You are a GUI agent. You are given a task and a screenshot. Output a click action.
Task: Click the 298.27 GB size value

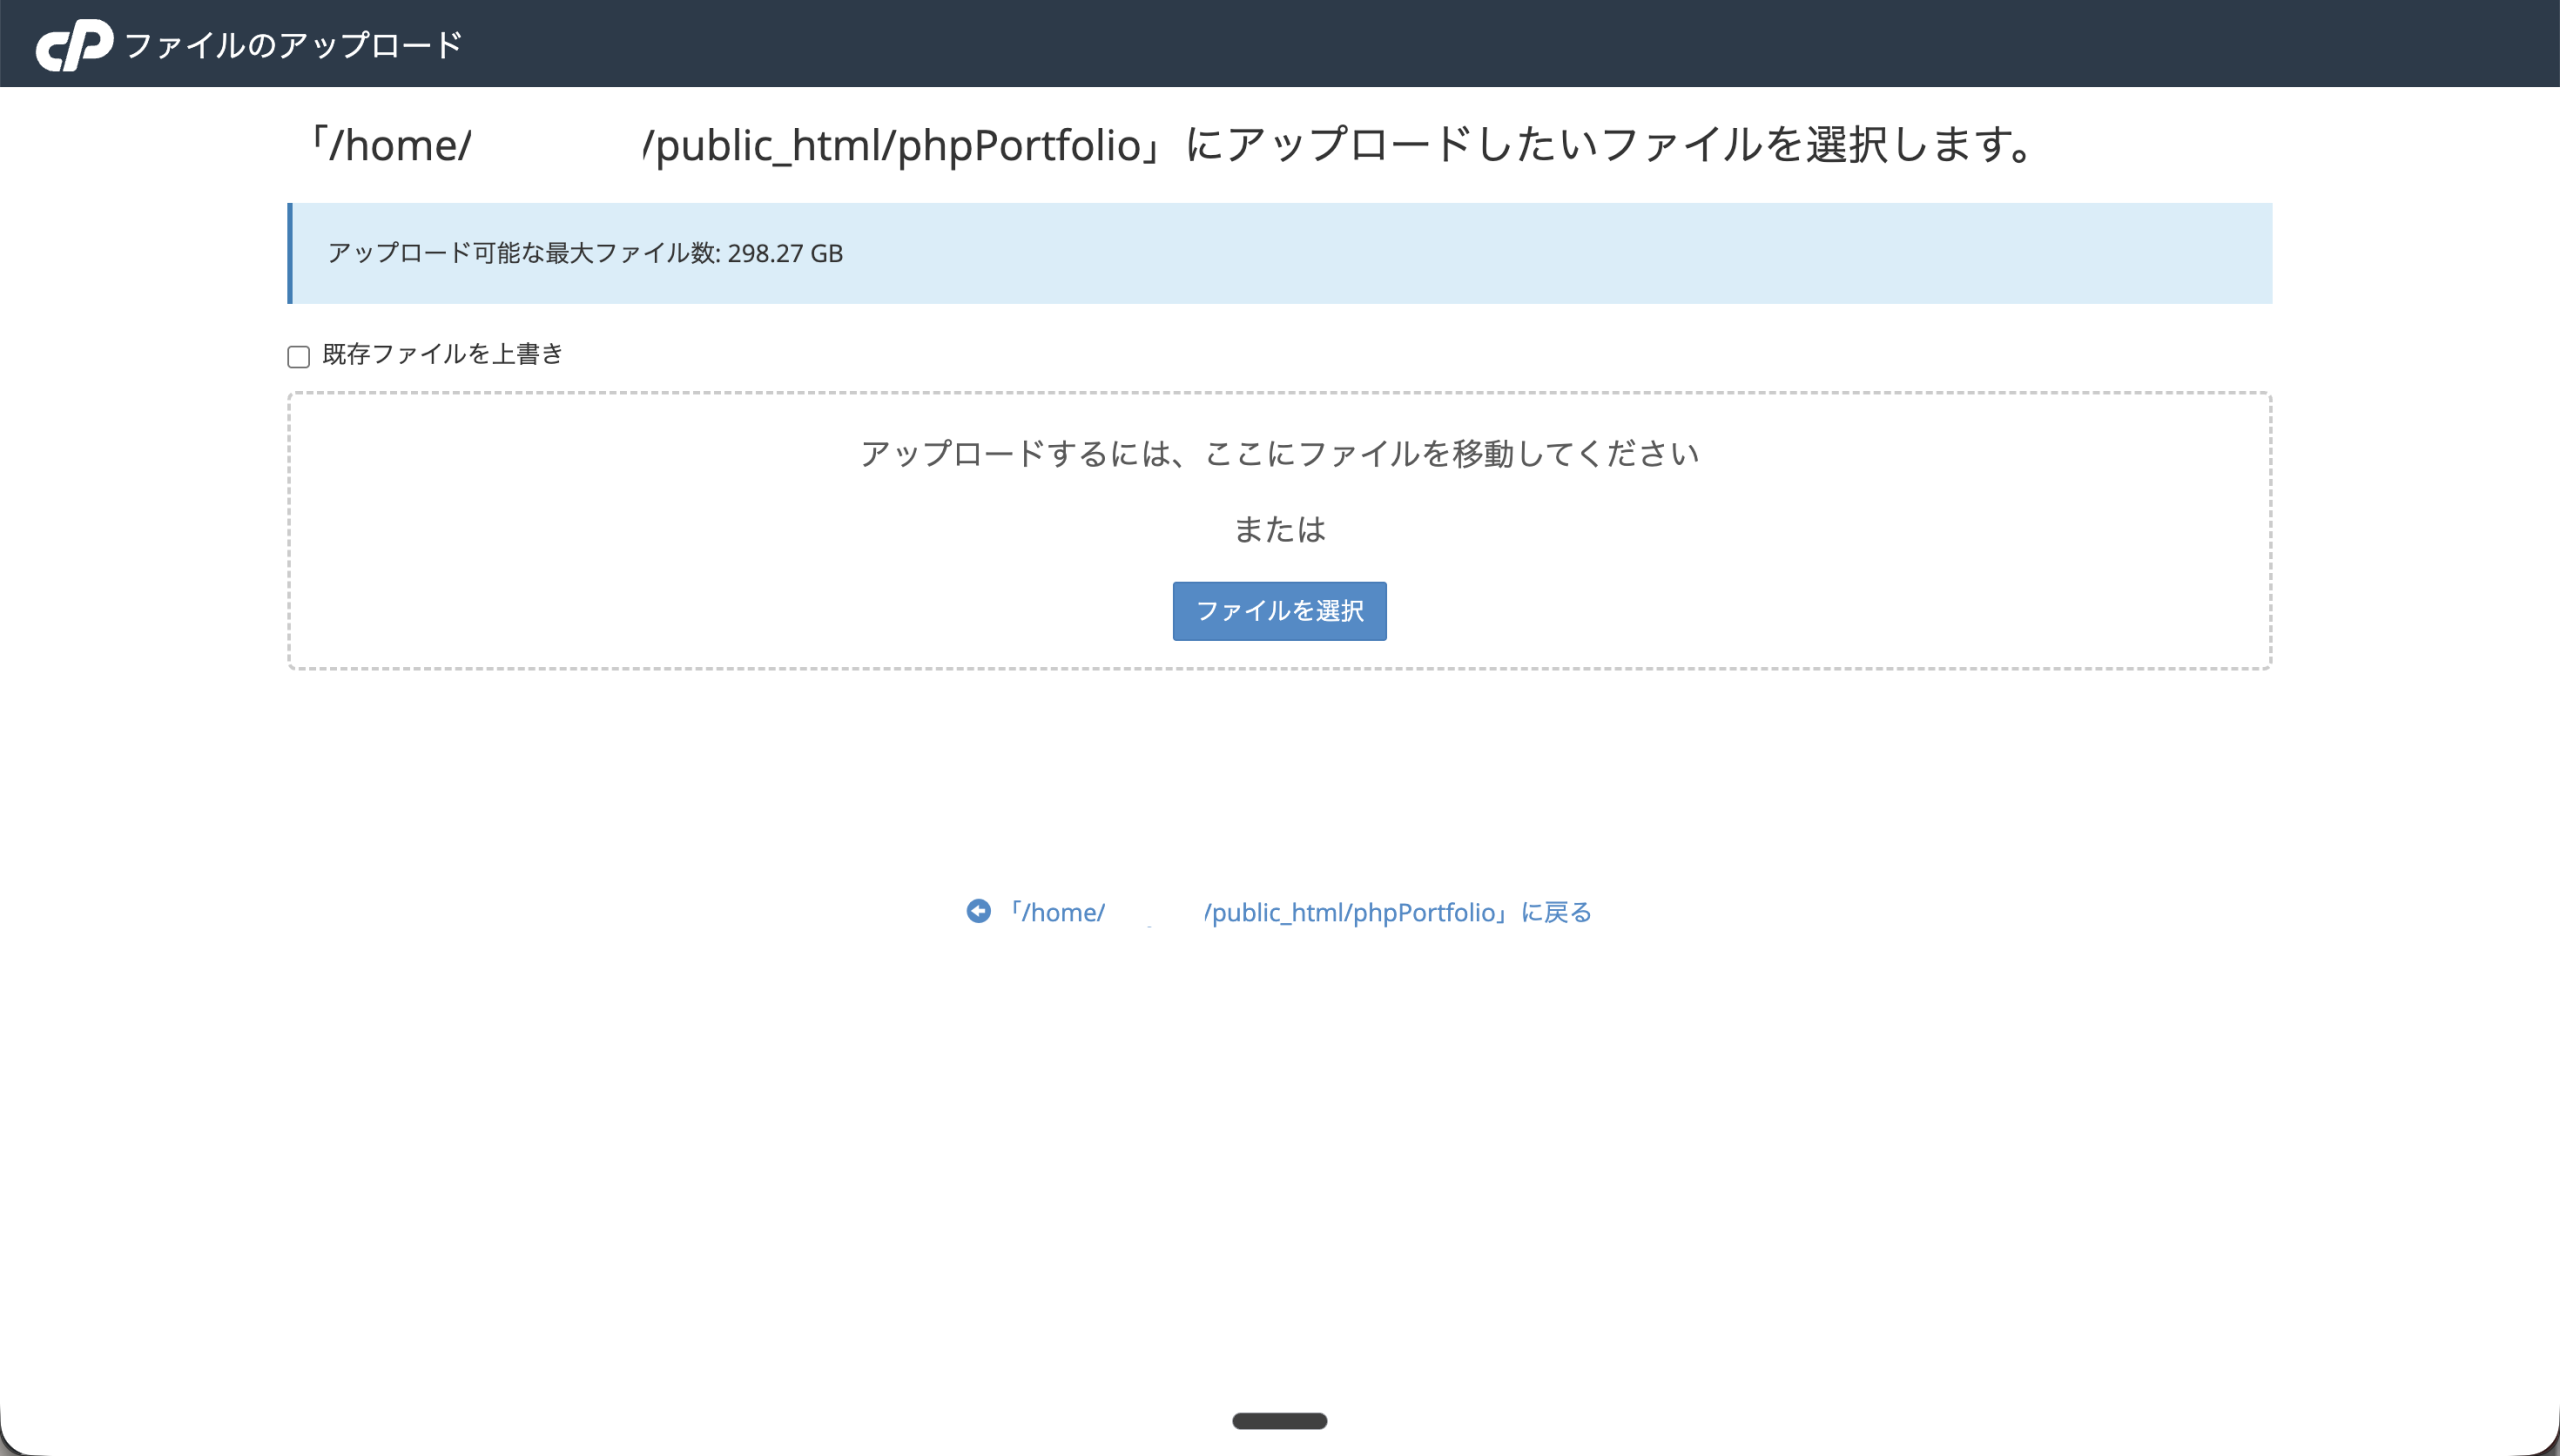[x=785, y=253]
